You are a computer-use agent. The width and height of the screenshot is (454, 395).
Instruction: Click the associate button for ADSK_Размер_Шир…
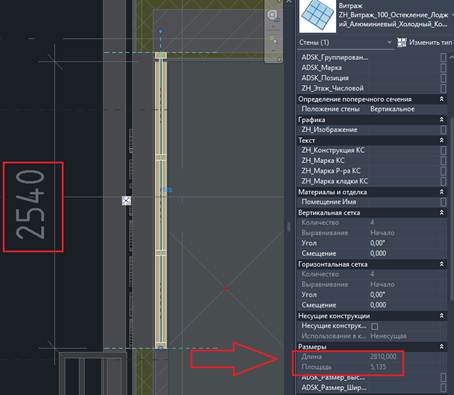pos(443,388)
